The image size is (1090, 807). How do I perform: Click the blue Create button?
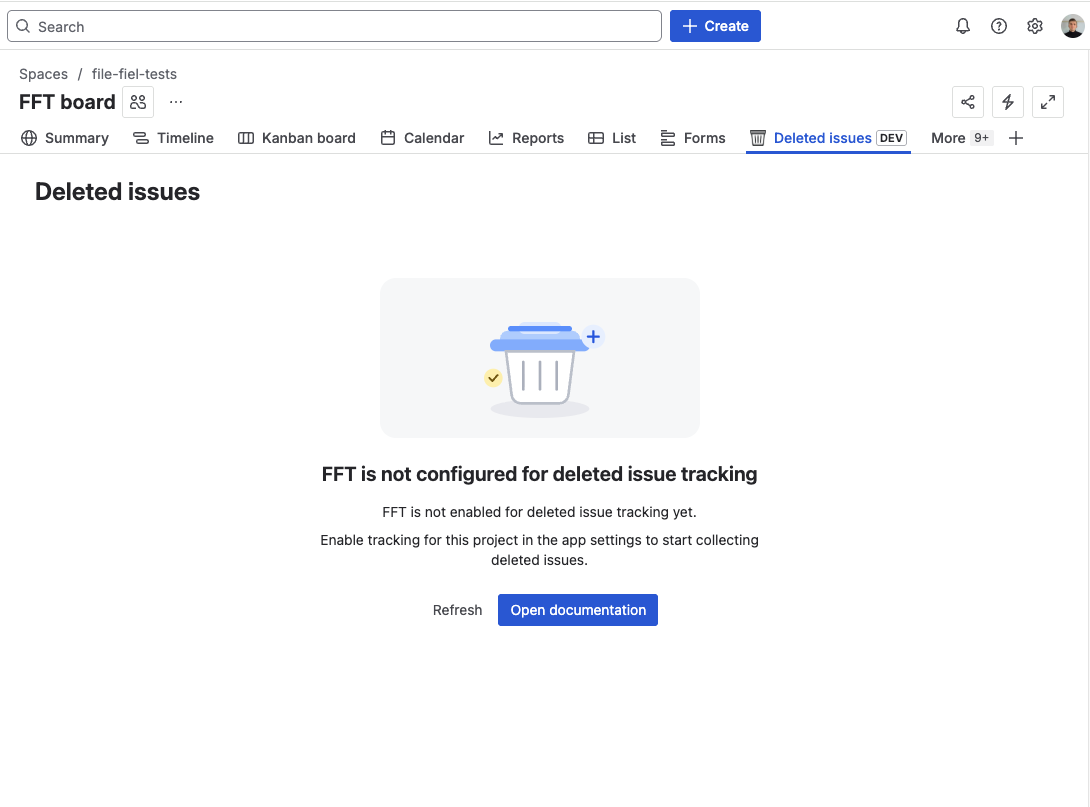click(x=715, y=26)
